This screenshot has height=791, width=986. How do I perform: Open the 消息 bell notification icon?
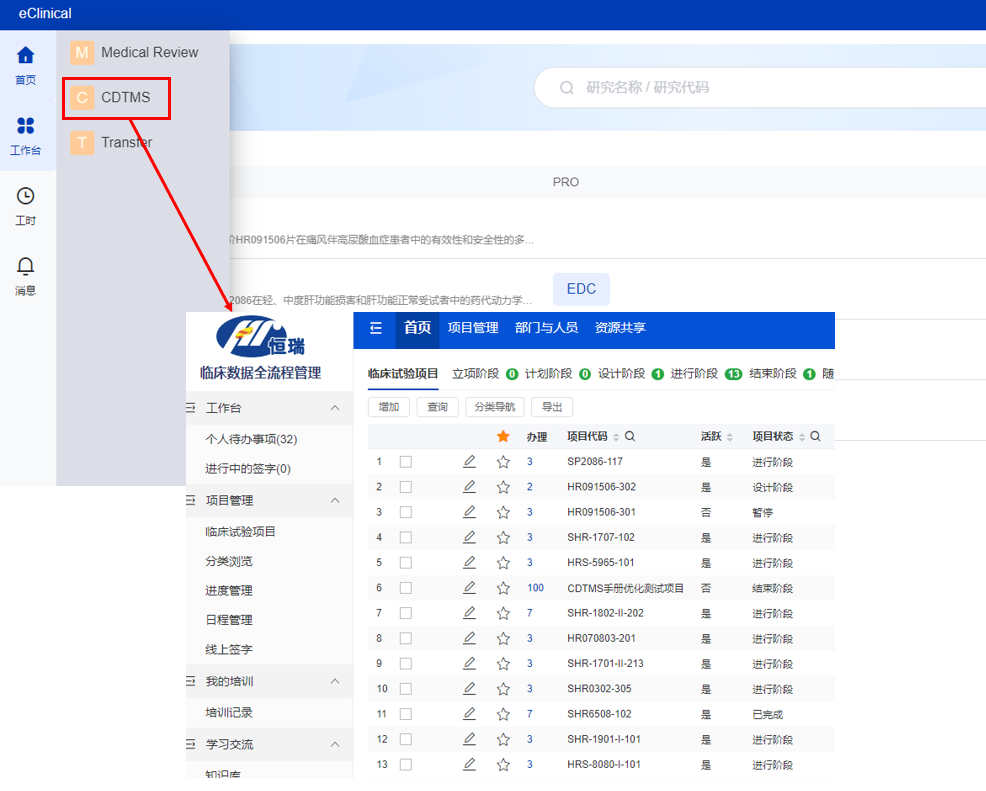tap(26, 266)
